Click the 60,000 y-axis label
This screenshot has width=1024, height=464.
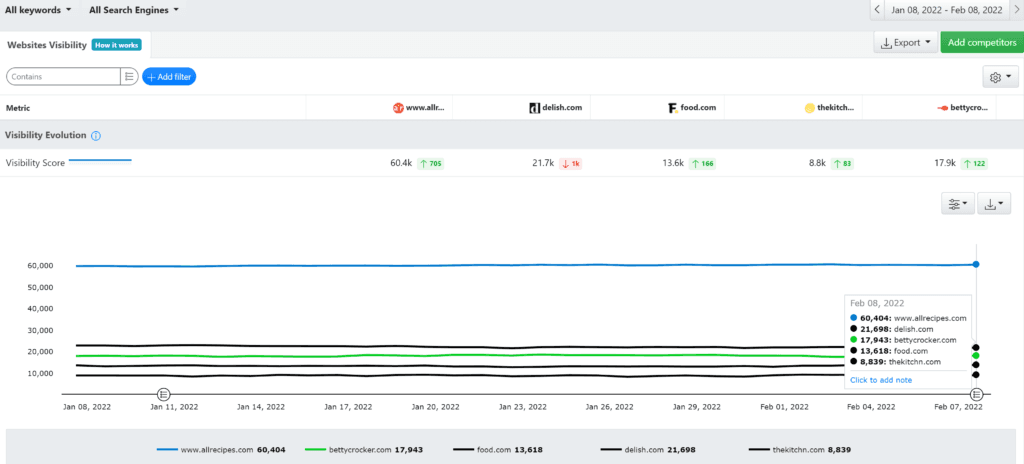pos(40,266)
